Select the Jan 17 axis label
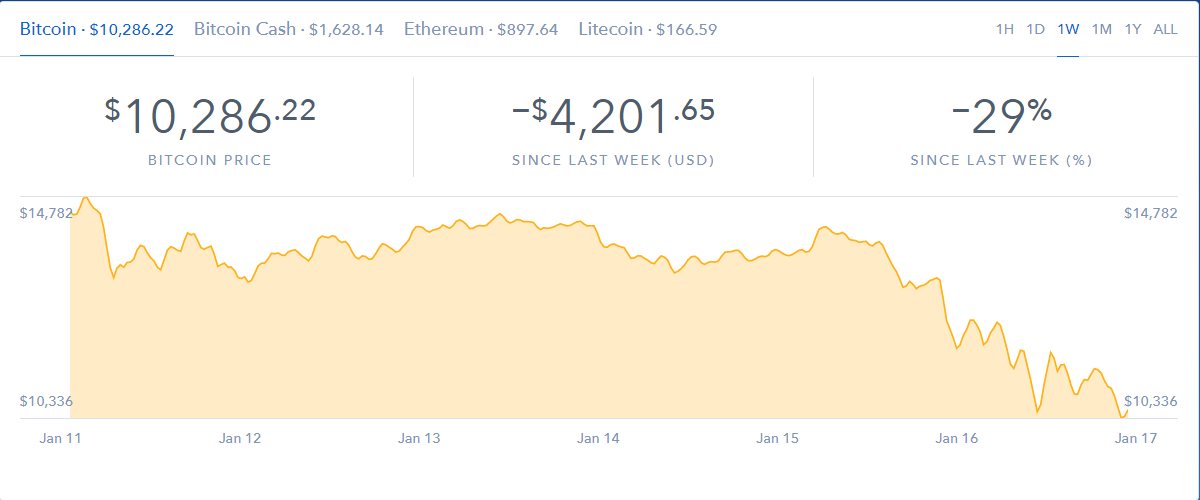This screenshot has height=500, width=1200. coord(1136,438)
